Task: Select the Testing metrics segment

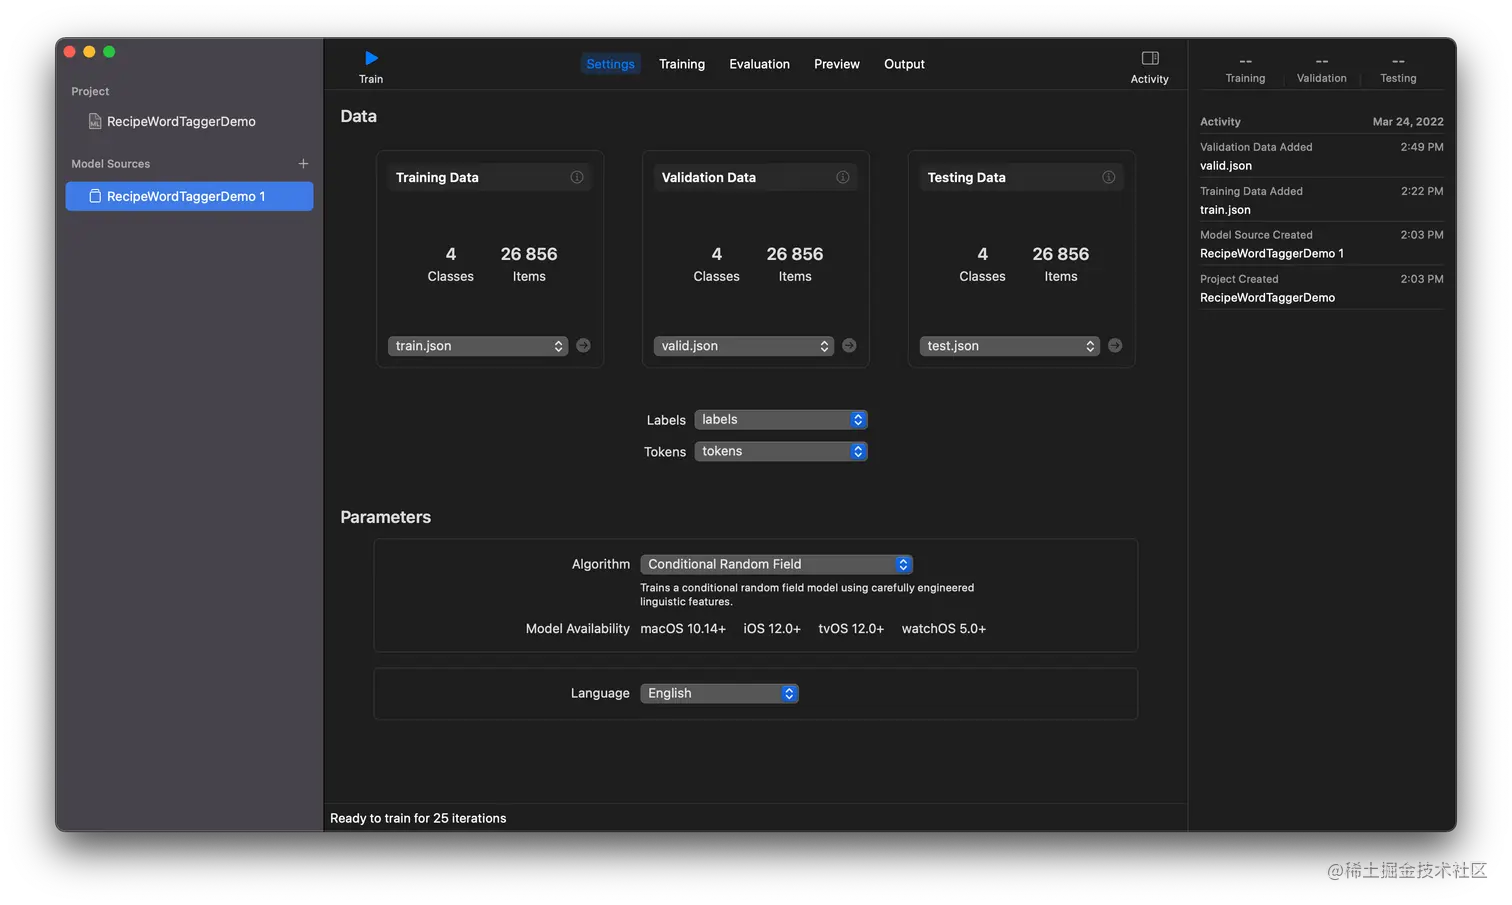Action: pyautogui.click(x=1398, y=70)
